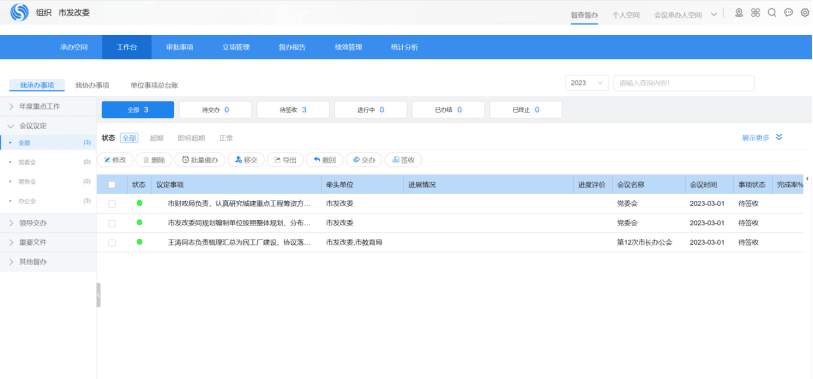Image resolution: width=813 pixels, height=379 pixels.
Task: Tick the checkbox for 市财政局负责 row
Action: coord(112,204)
